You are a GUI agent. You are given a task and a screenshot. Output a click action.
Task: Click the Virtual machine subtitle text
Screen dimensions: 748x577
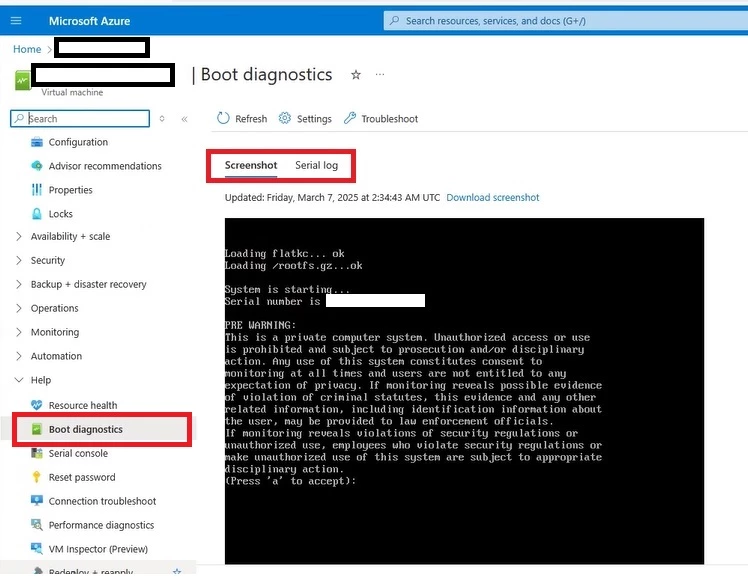(x=72, y=93)
